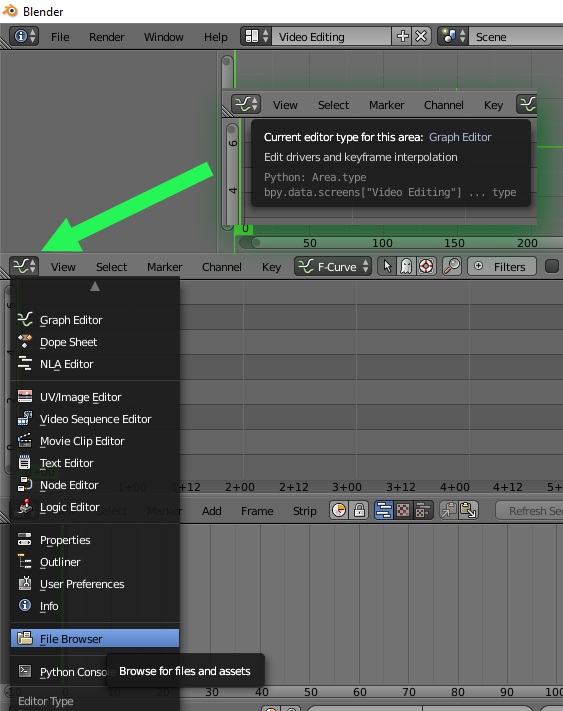Add a new screen layout with plus

point(402,36)
